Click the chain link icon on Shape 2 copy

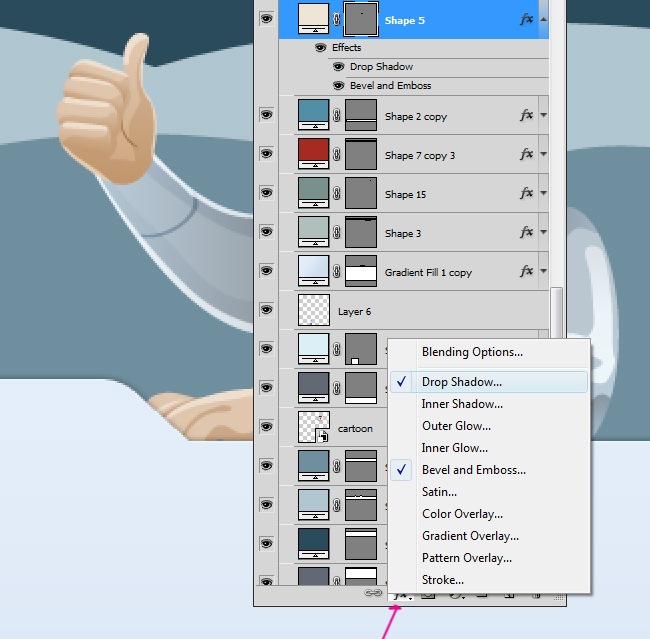(x=337, y=116)
